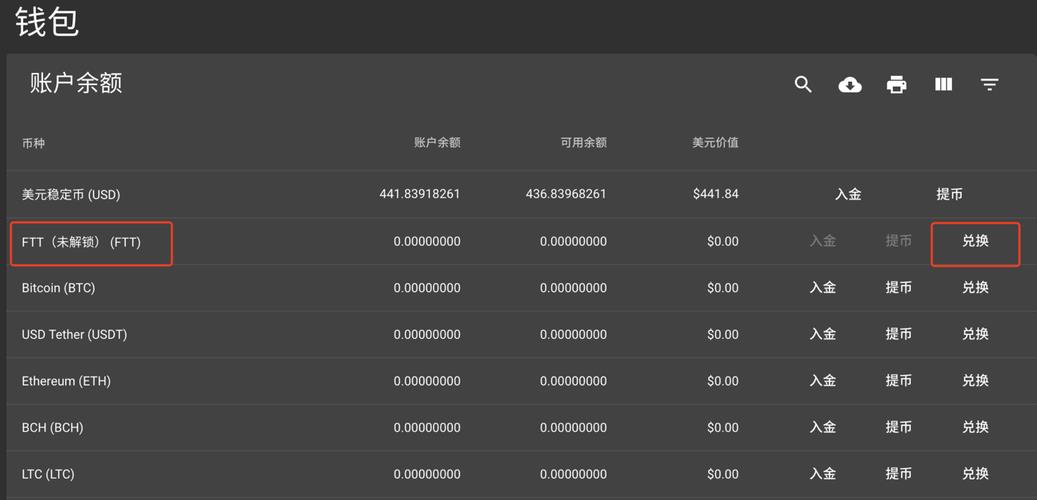Sort by the 账户余额 column header
Viewport: 1037px width, 500px height.
[x=437, y=143]
